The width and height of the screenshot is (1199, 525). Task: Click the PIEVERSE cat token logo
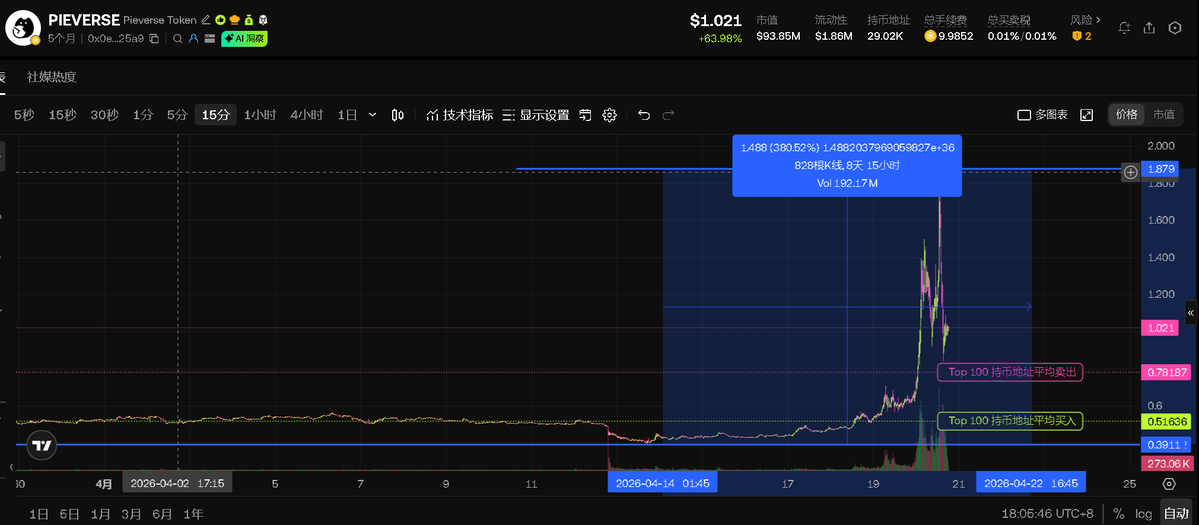(x=21, y=28)
